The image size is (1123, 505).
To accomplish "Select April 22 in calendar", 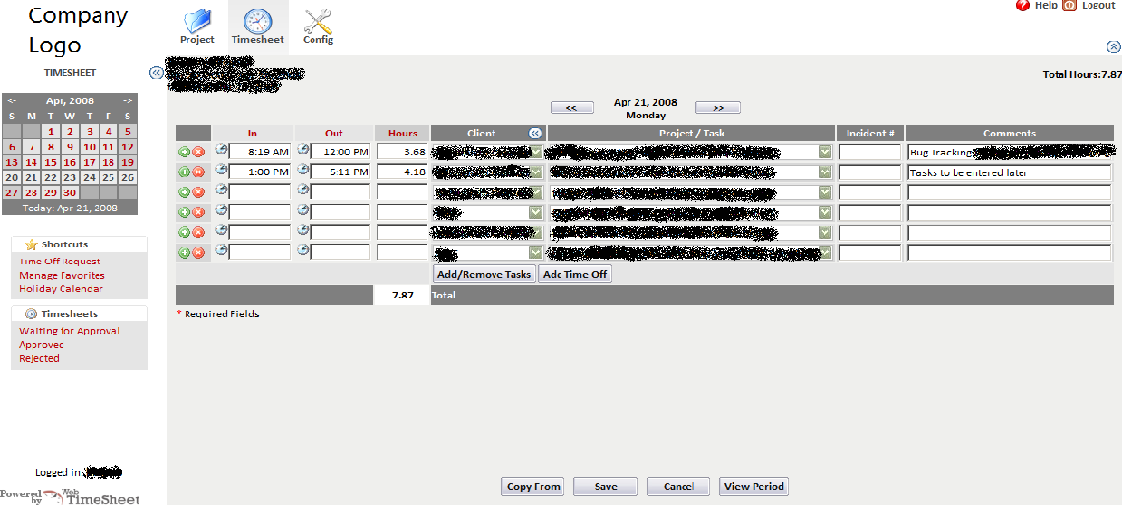I will [50, 178].
